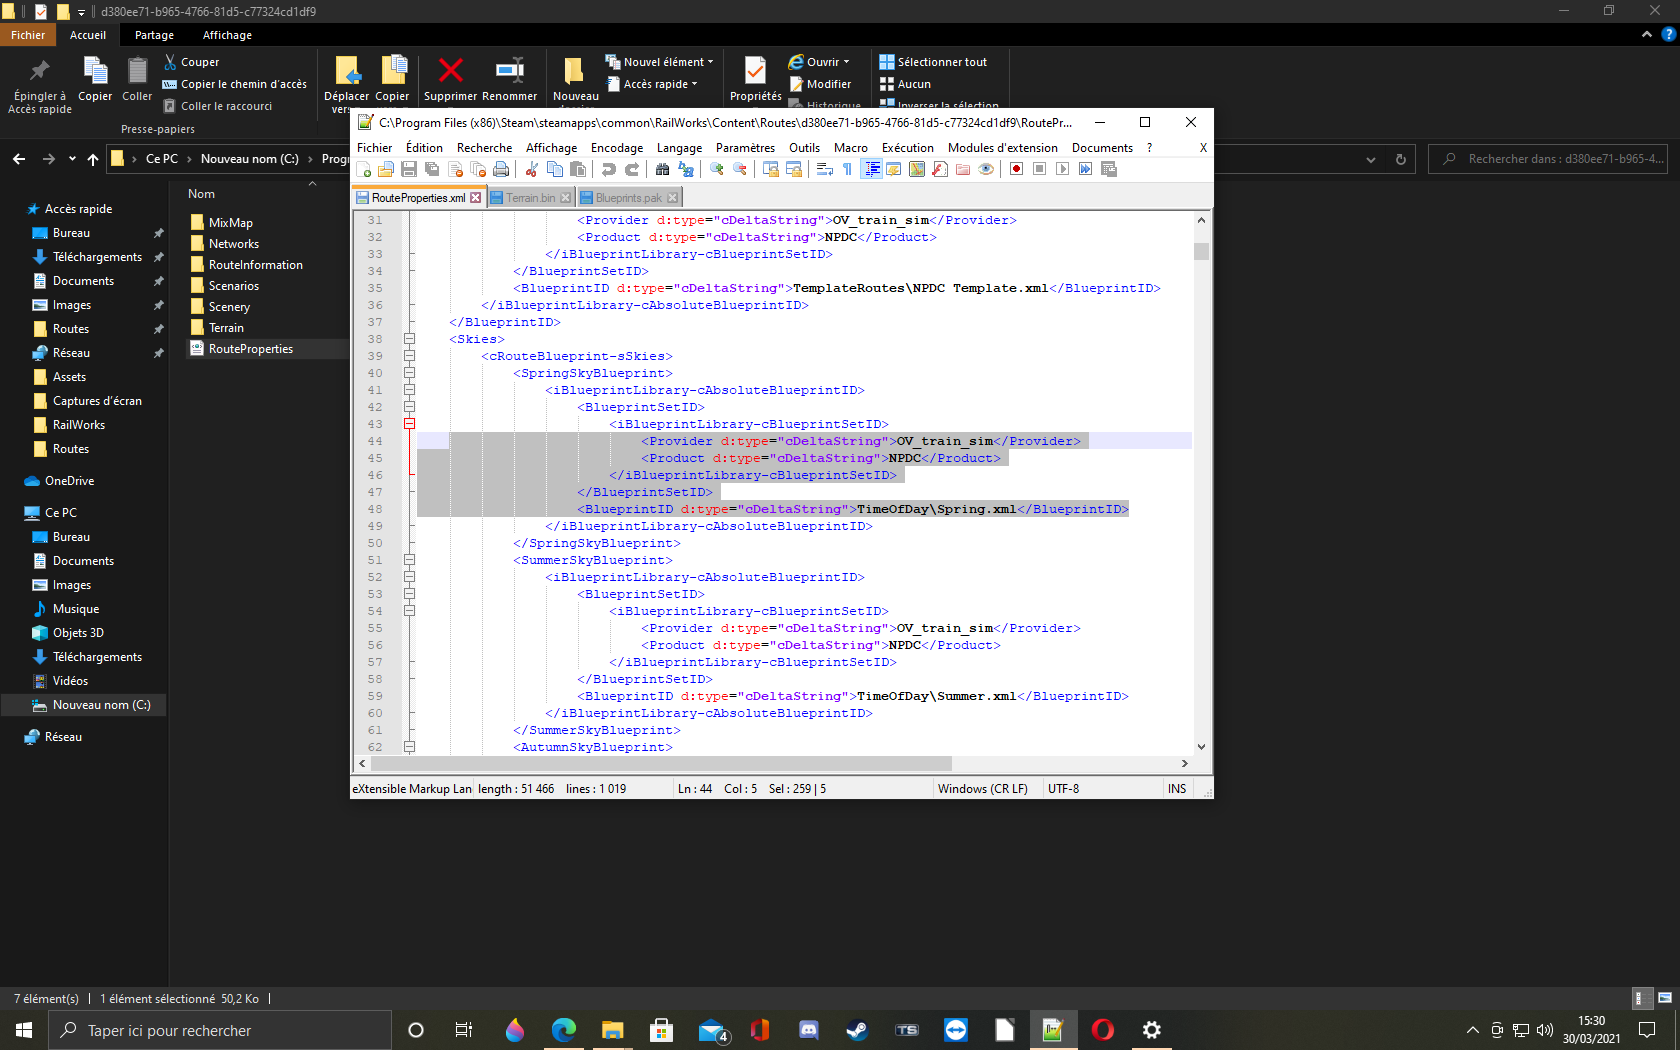Open the Encodage menu
This screenshot has height=1050, width=1680.
click(x=617, y=148)
